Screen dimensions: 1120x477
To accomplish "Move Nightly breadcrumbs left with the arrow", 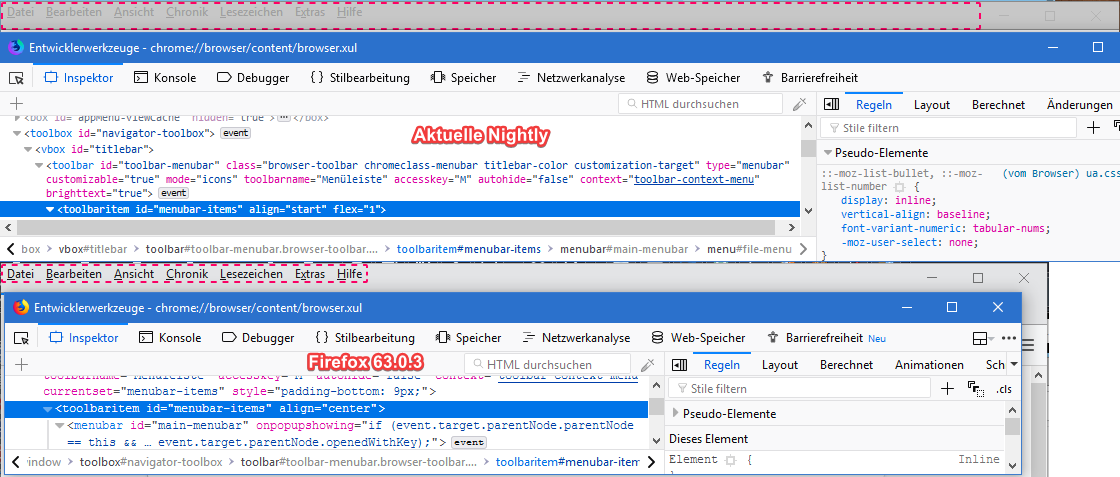I will tap(11, 249).
